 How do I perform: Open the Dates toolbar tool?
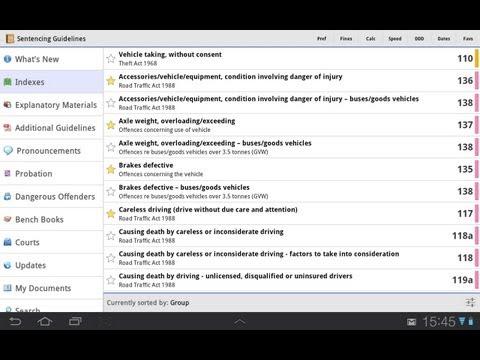pyautogui.click(x=444, y=39)
